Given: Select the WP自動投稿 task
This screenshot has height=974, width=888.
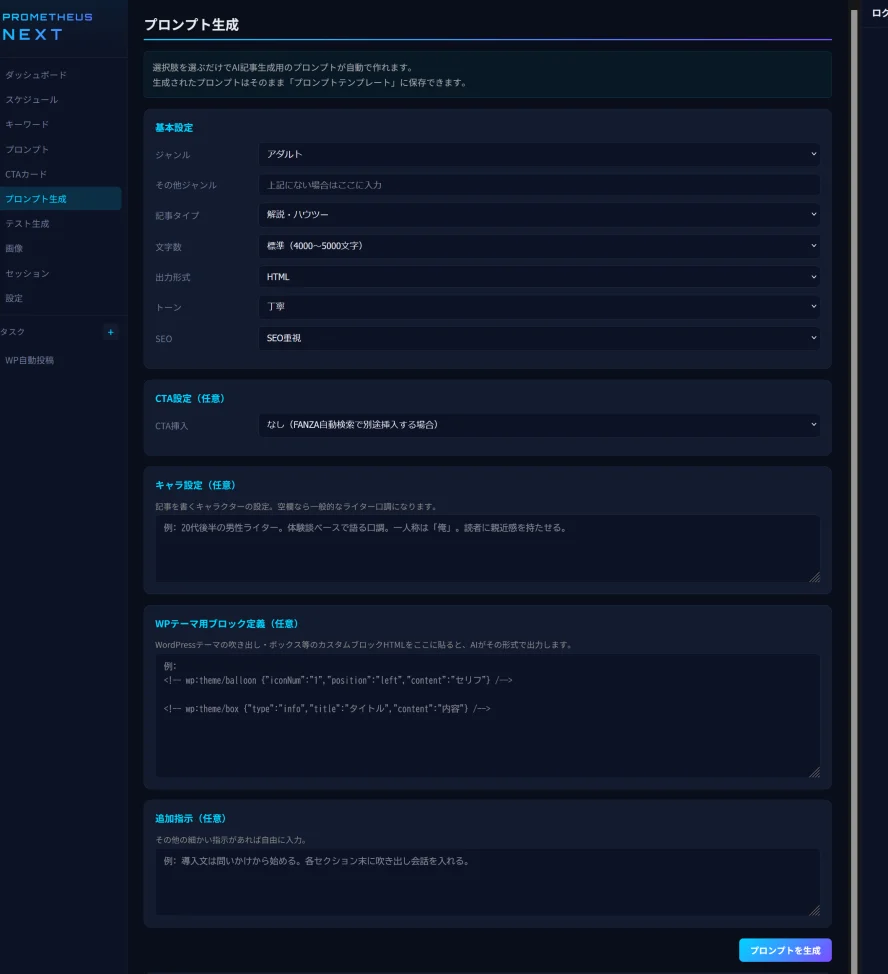Looking at the screenshot, I should click(x=30, y=360).
